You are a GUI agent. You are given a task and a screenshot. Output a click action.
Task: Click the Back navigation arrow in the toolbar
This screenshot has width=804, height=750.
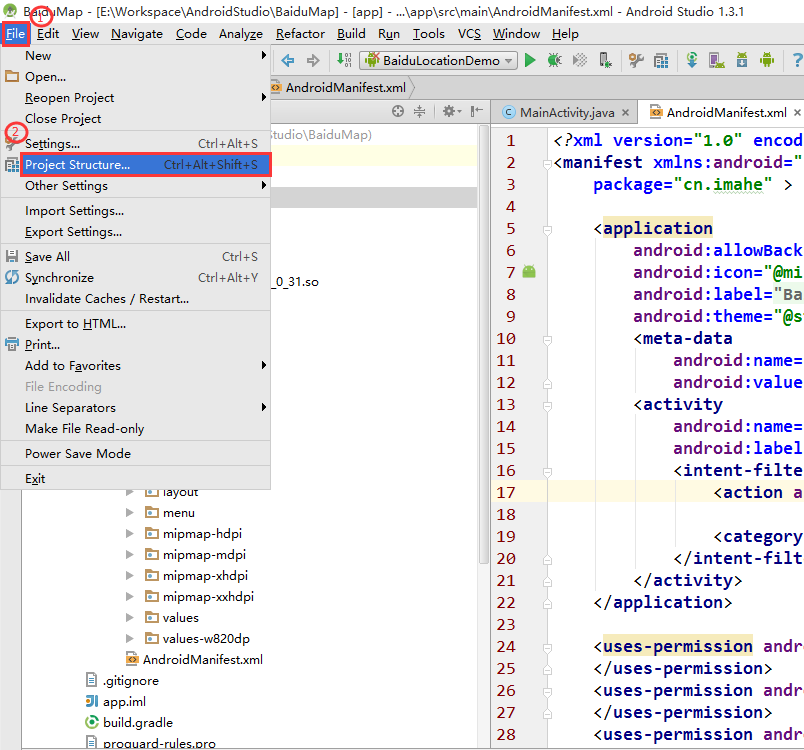288,60
